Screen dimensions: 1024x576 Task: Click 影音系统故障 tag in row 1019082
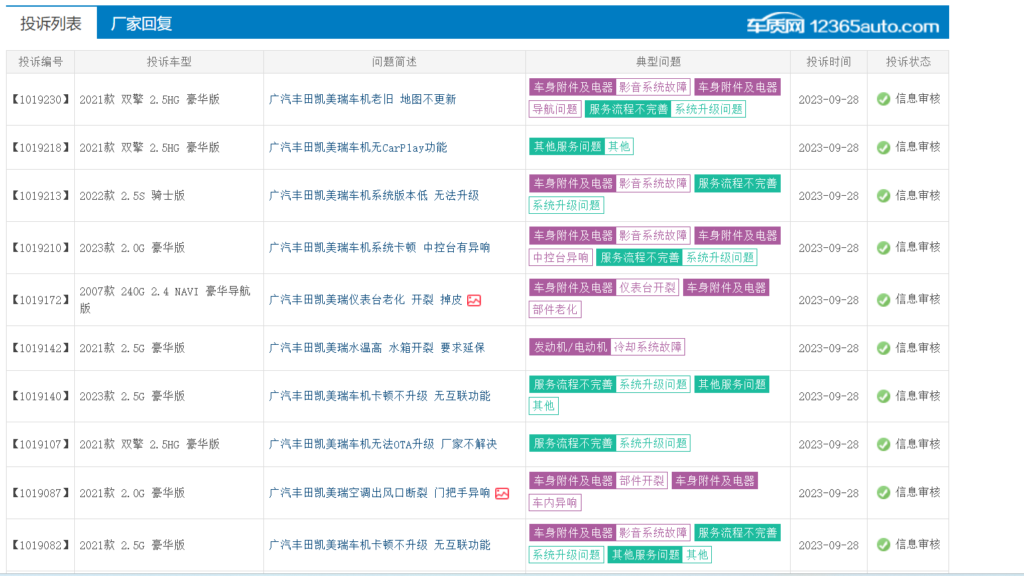[x=653, y=533]
